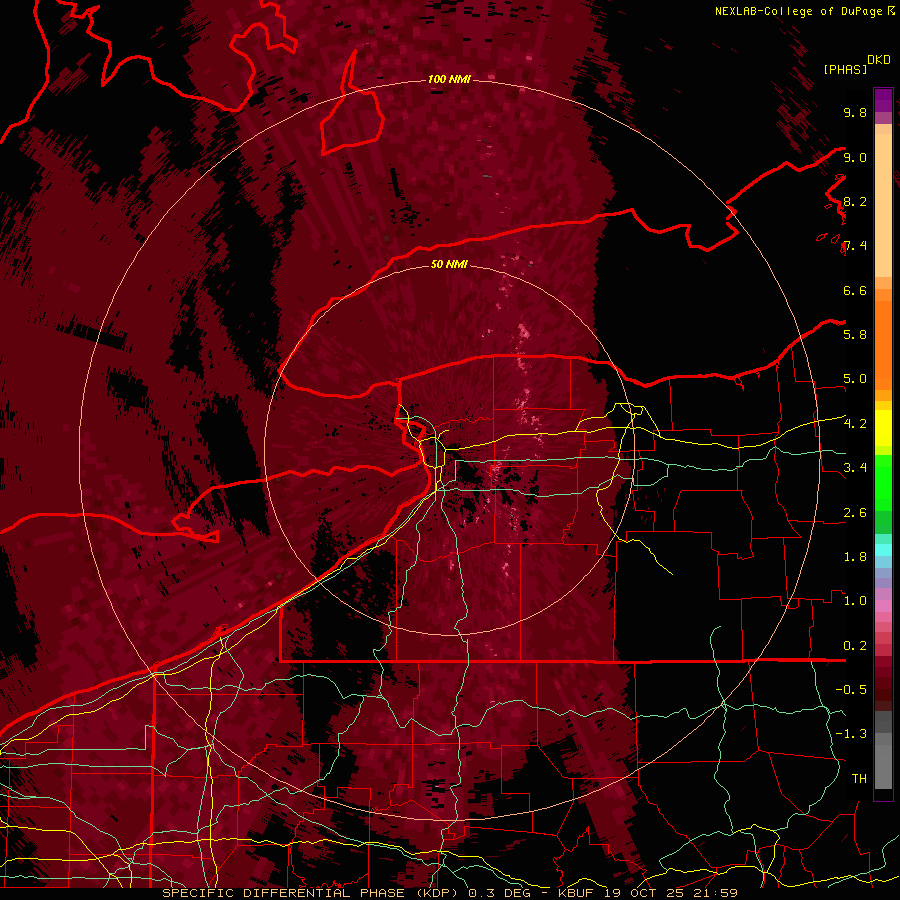Click the 1.8 value on the color scale
Screen dimensions: 900x900
coord(855,557)
